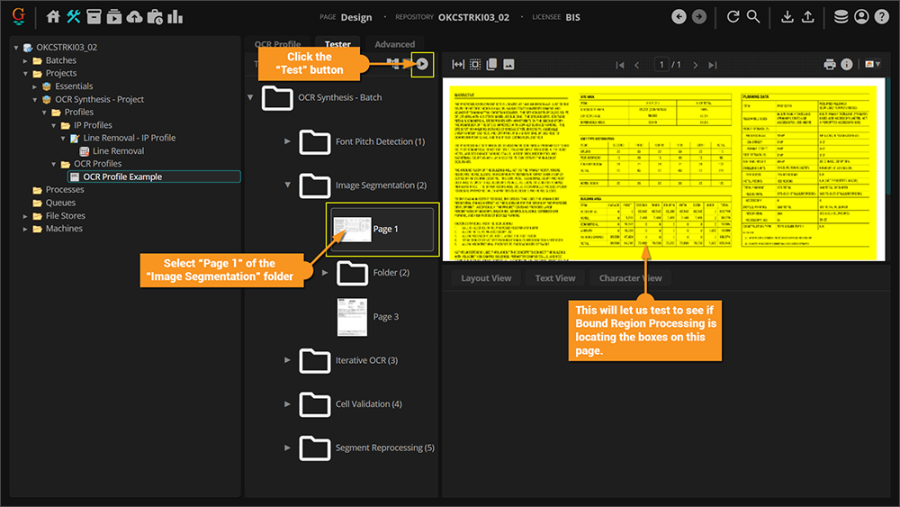Go to previous page in viewer
The width and height of the screenshot is (900, 507).
[637, 65]
